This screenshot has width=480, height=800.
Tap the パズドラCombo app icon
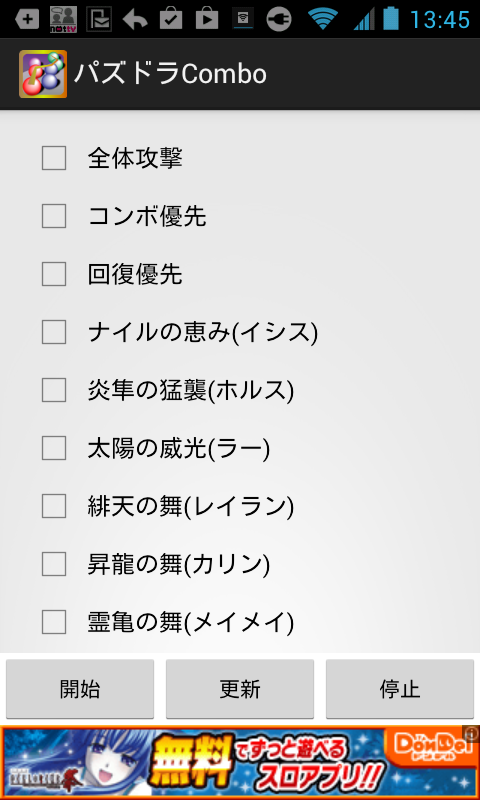pyautogui.click(x=43, y=74)
